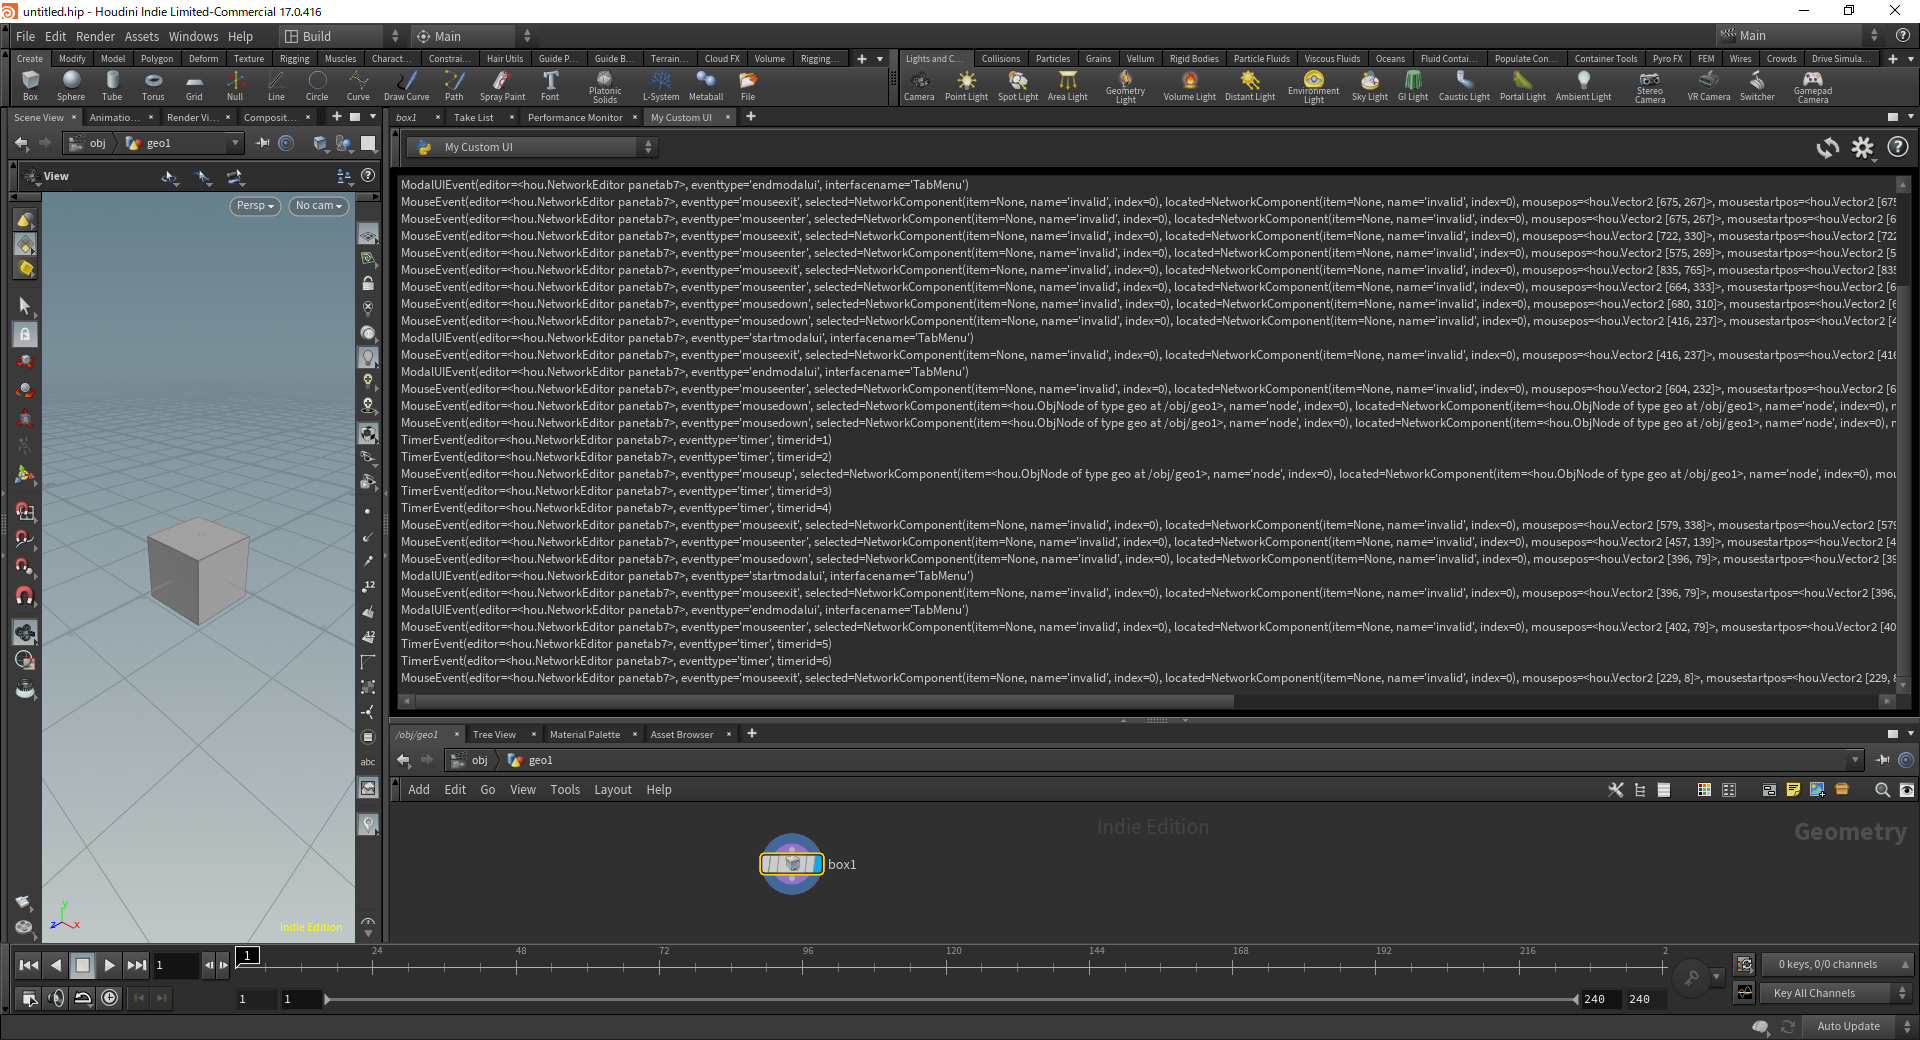Click the Metaball shelf tool
Image resolution: width=1920 pixels, height=1040 pixels.
[705, 85]
